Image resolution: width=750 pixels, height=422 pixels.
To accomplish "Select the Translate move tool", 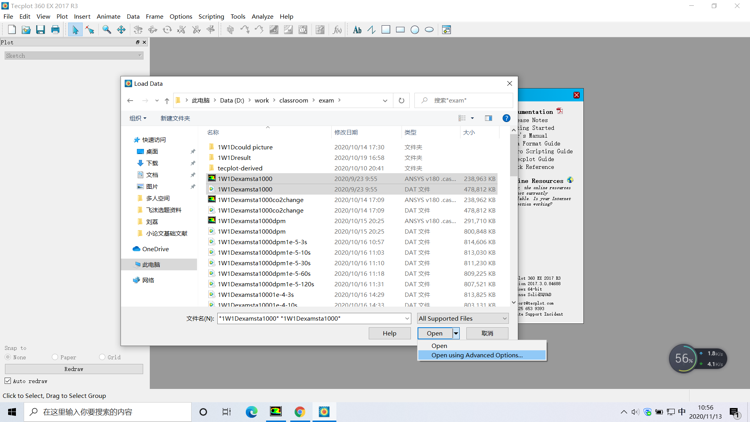I will (x=121, y=30).
